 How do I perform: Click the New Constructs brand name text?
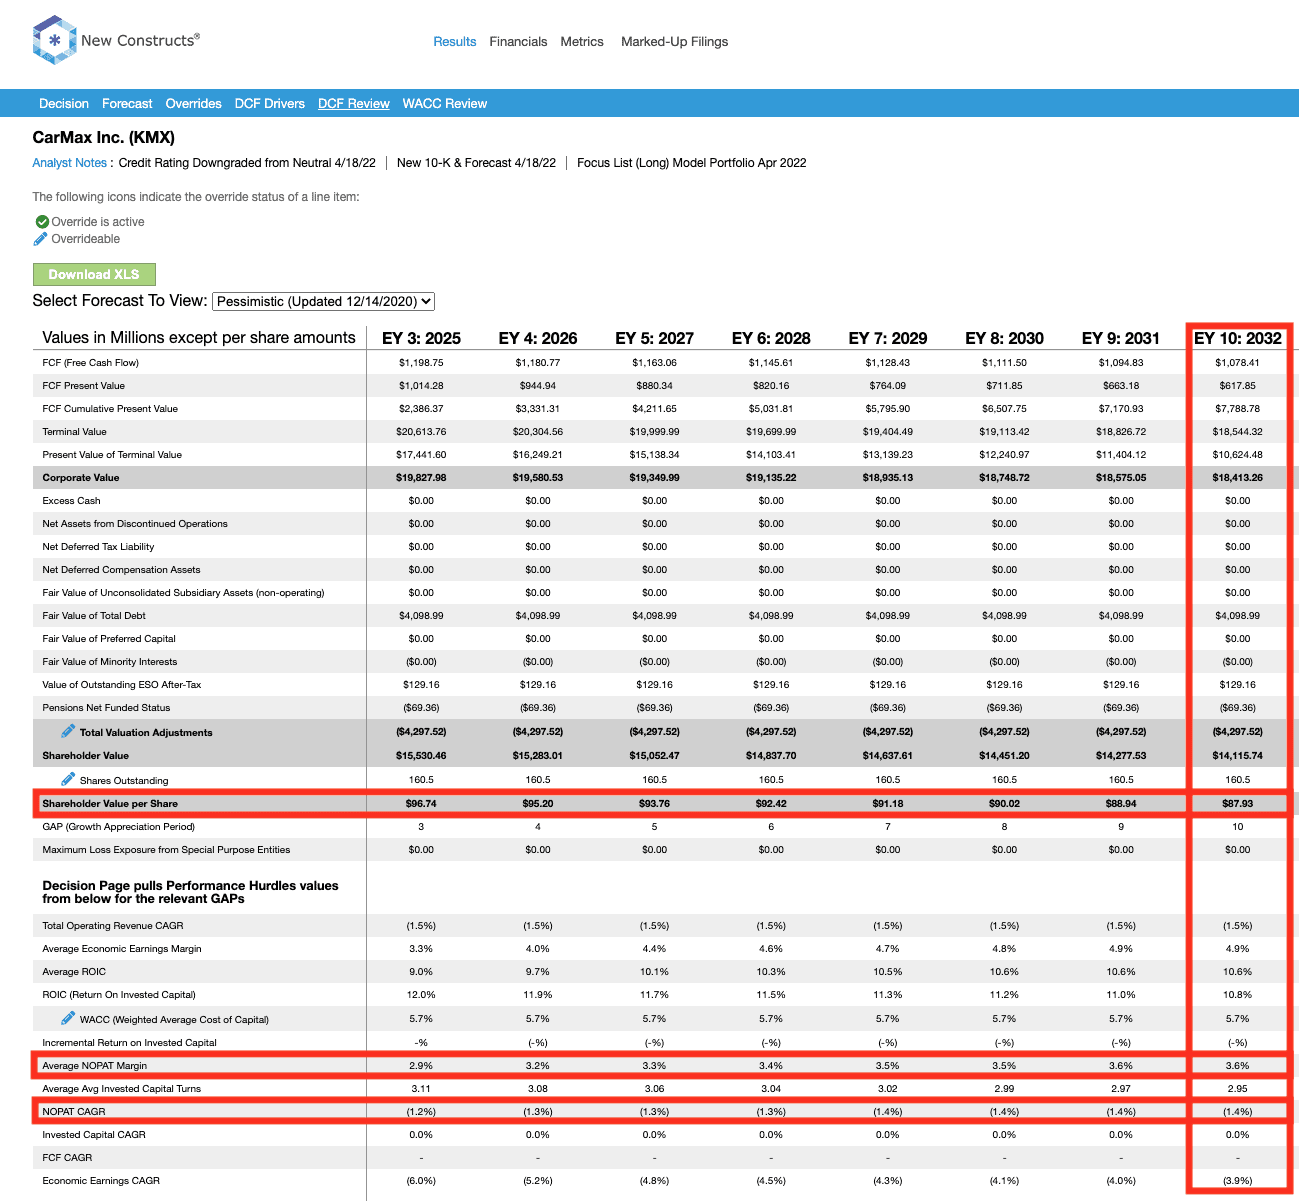point(140,41)
